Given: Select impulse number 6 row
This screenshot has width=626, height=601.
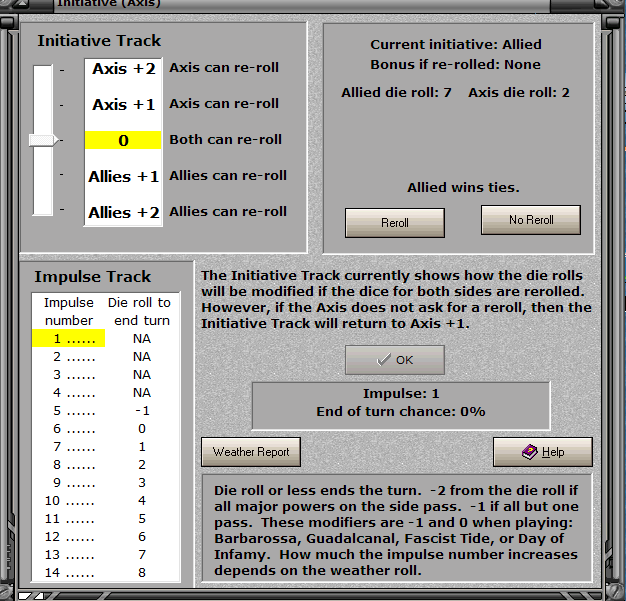Looking at the screenshot, I should click(106, 428).
